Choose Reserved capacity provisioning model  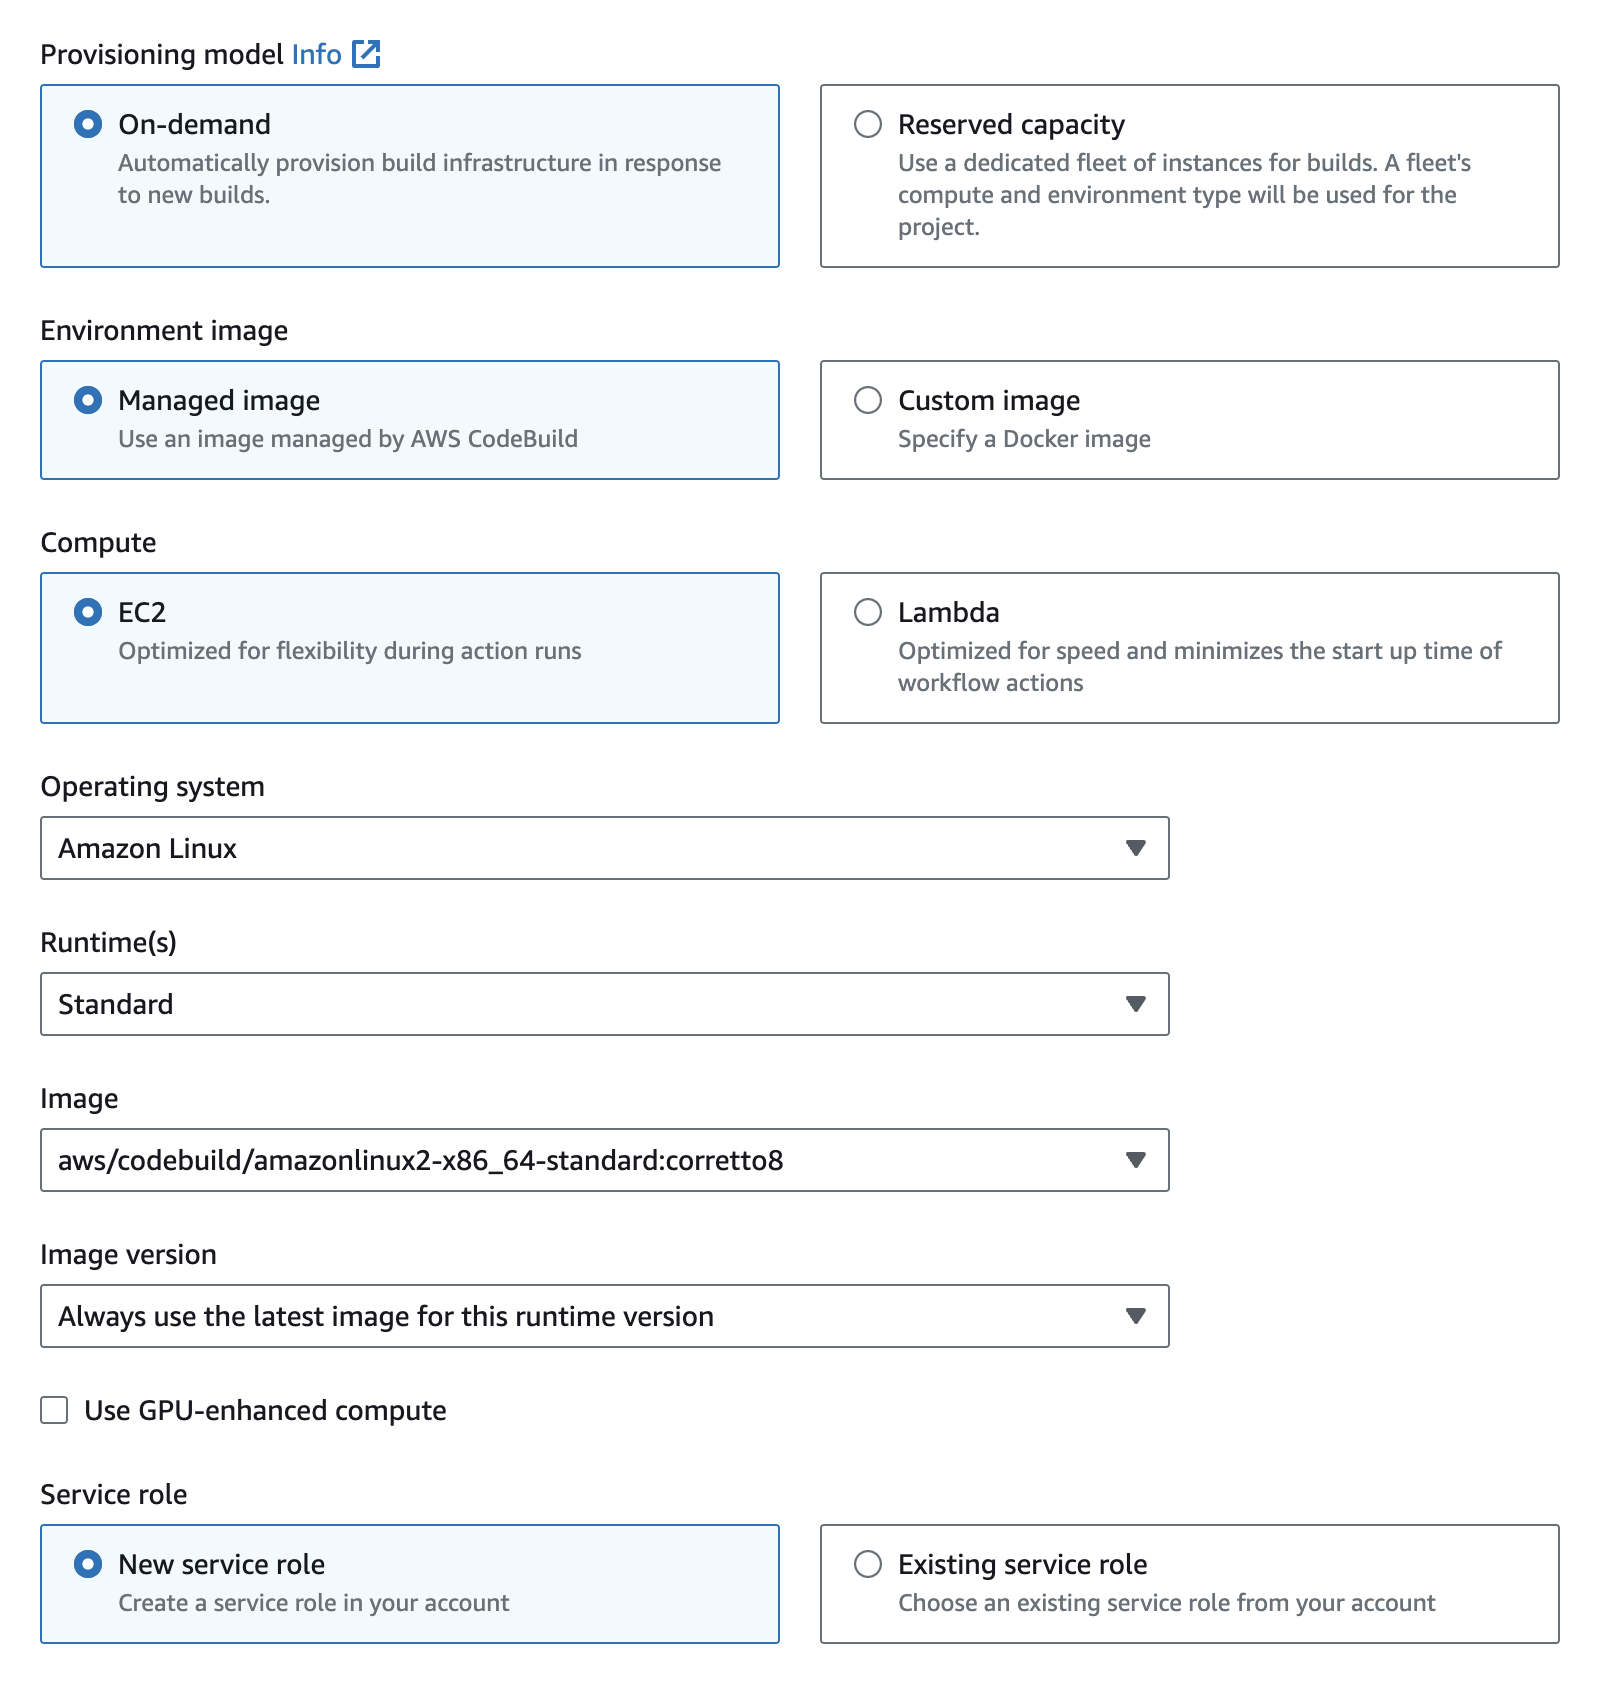[868, 124]
